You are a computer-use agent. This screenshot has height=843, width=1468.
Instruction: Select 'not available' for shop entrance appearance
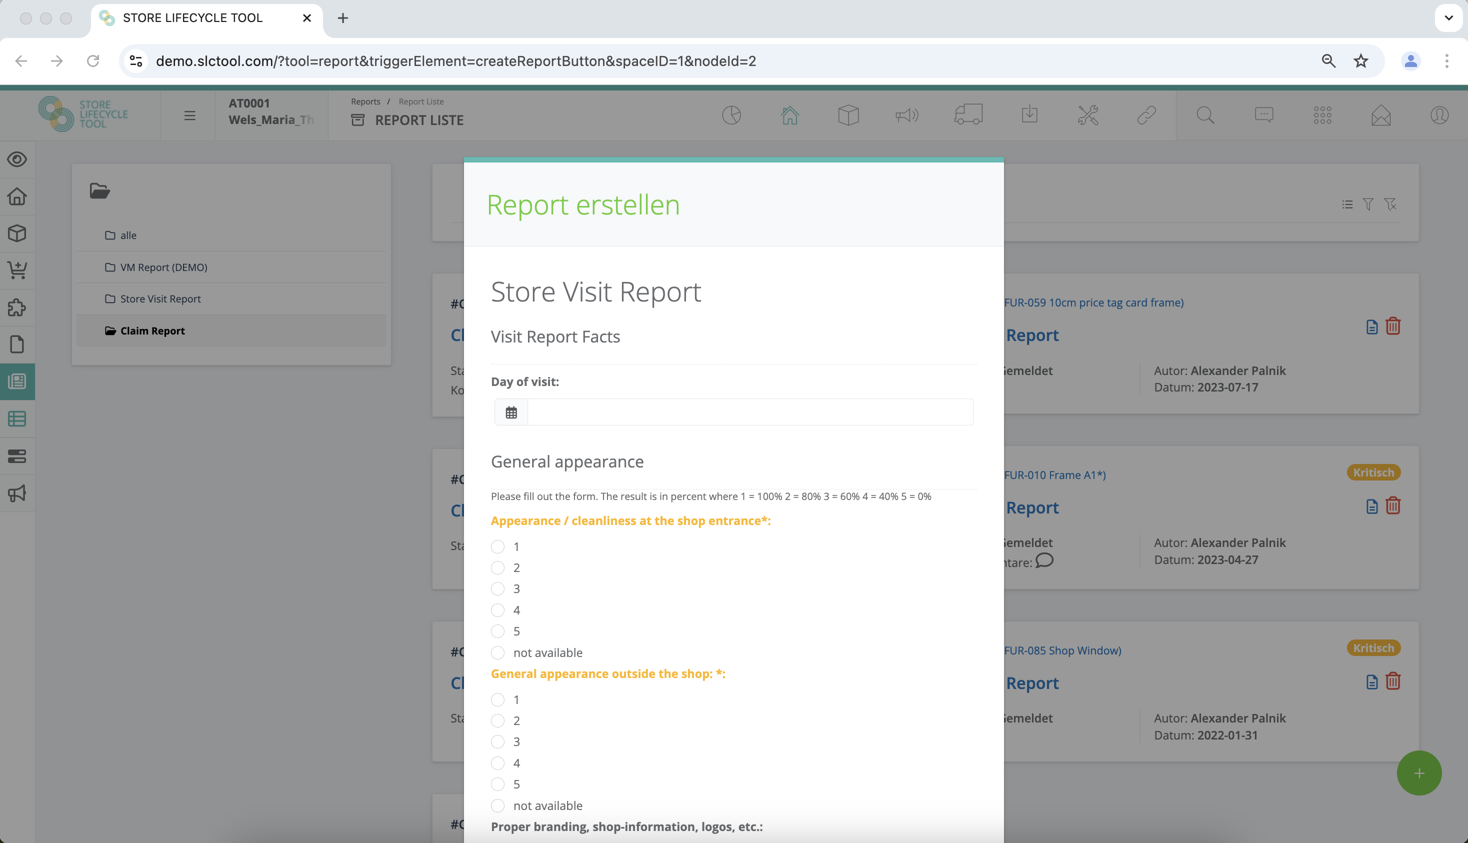tap(498, 653)
